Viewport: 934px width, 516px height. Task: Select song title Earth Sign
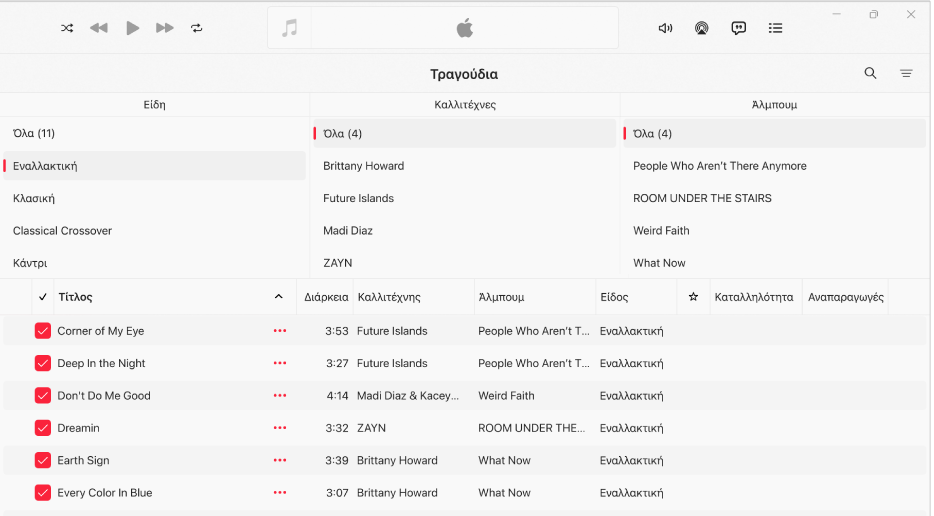click(x=83, y=460)
